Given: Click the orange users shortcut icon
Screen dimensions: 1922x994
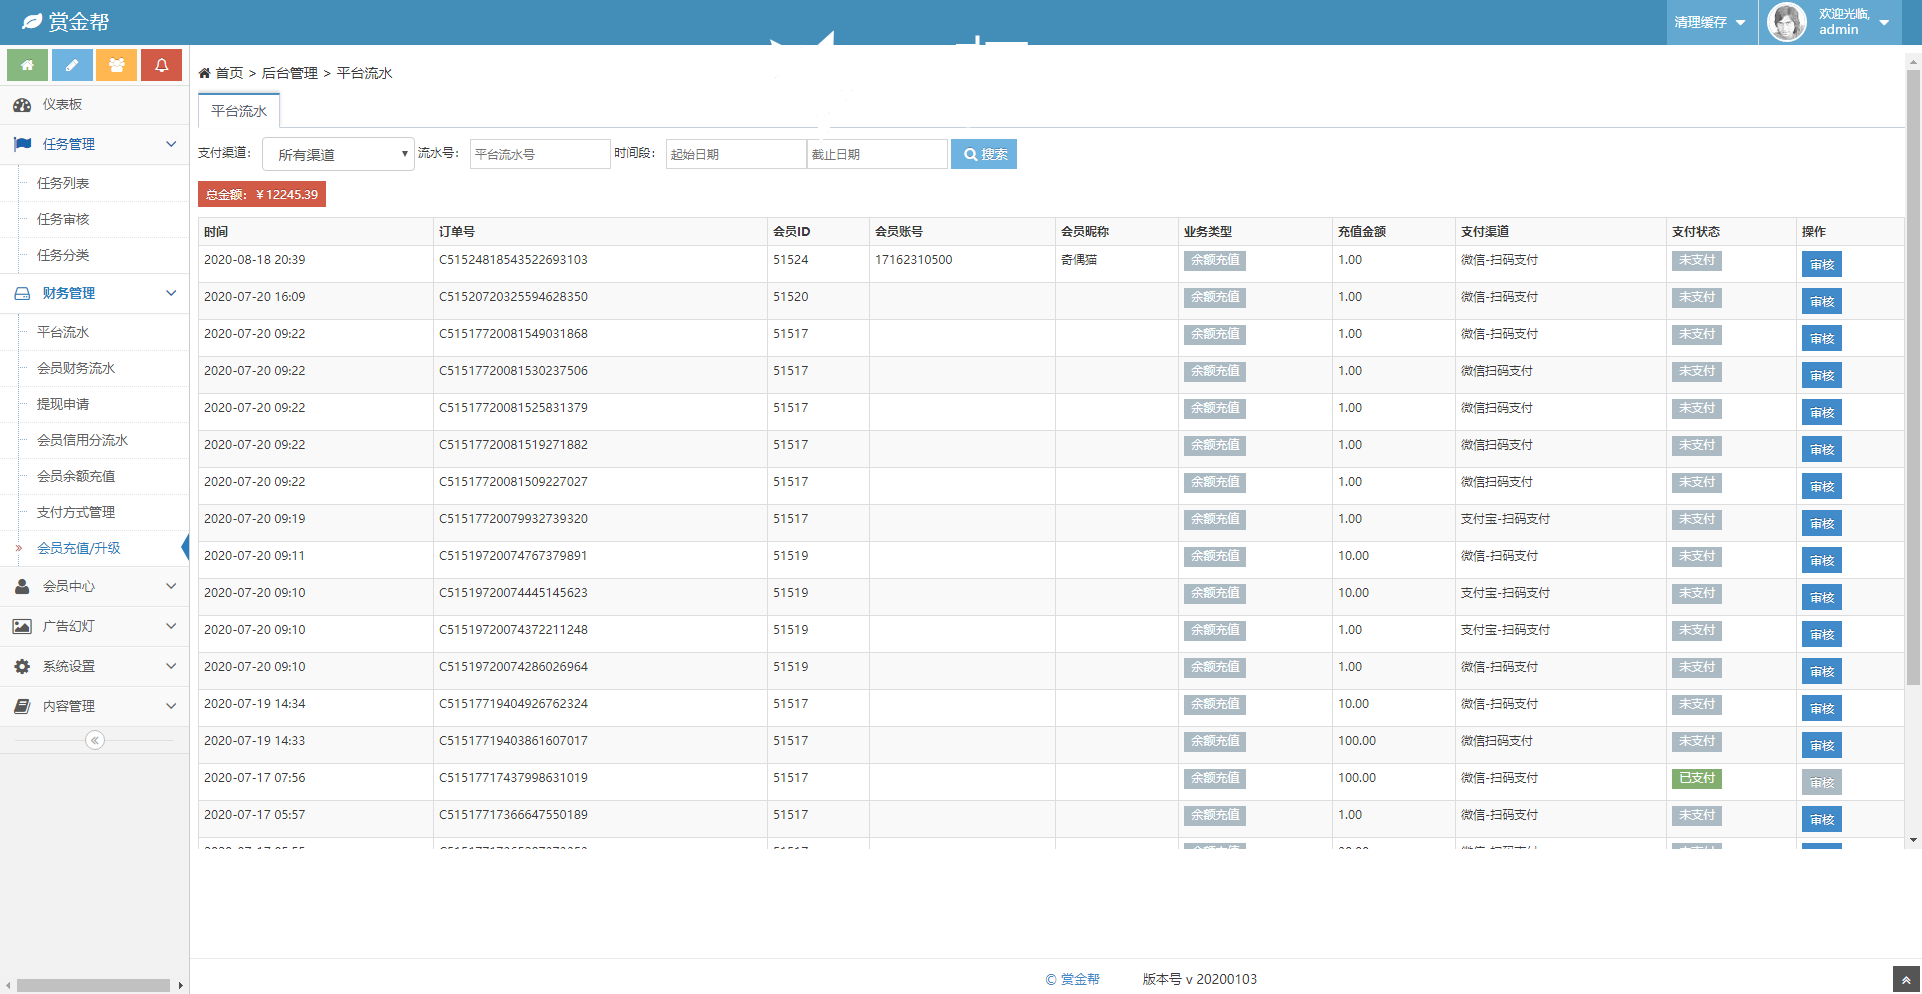Looking at the screenshot, I should pyautogui.click(x=117, y=65).
